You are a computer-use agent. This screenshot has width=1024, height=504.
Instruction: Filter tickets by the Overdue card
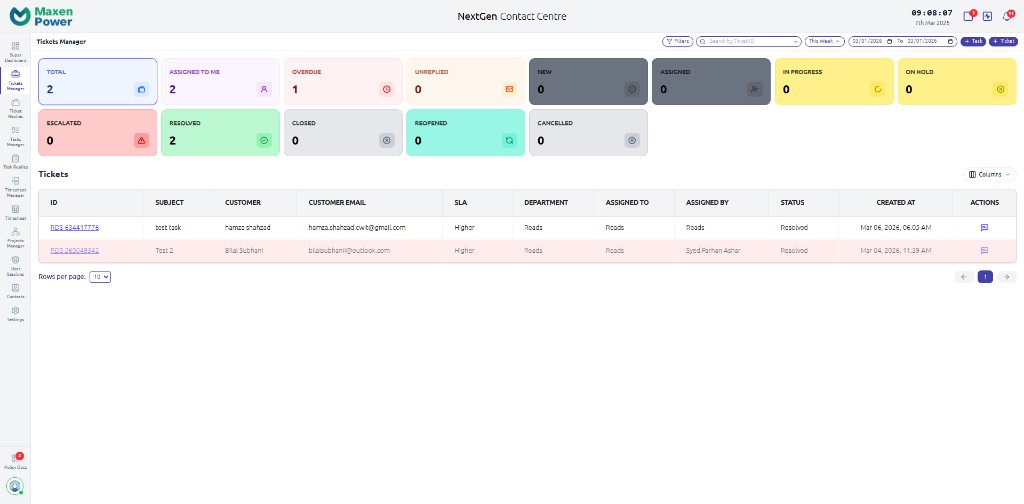point(343,81)
